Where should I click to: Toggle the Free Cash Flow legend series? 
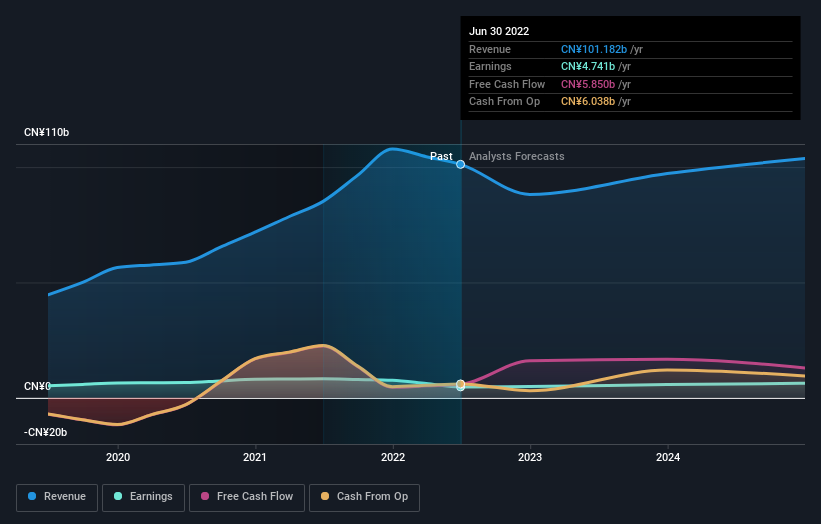(247, 497)
